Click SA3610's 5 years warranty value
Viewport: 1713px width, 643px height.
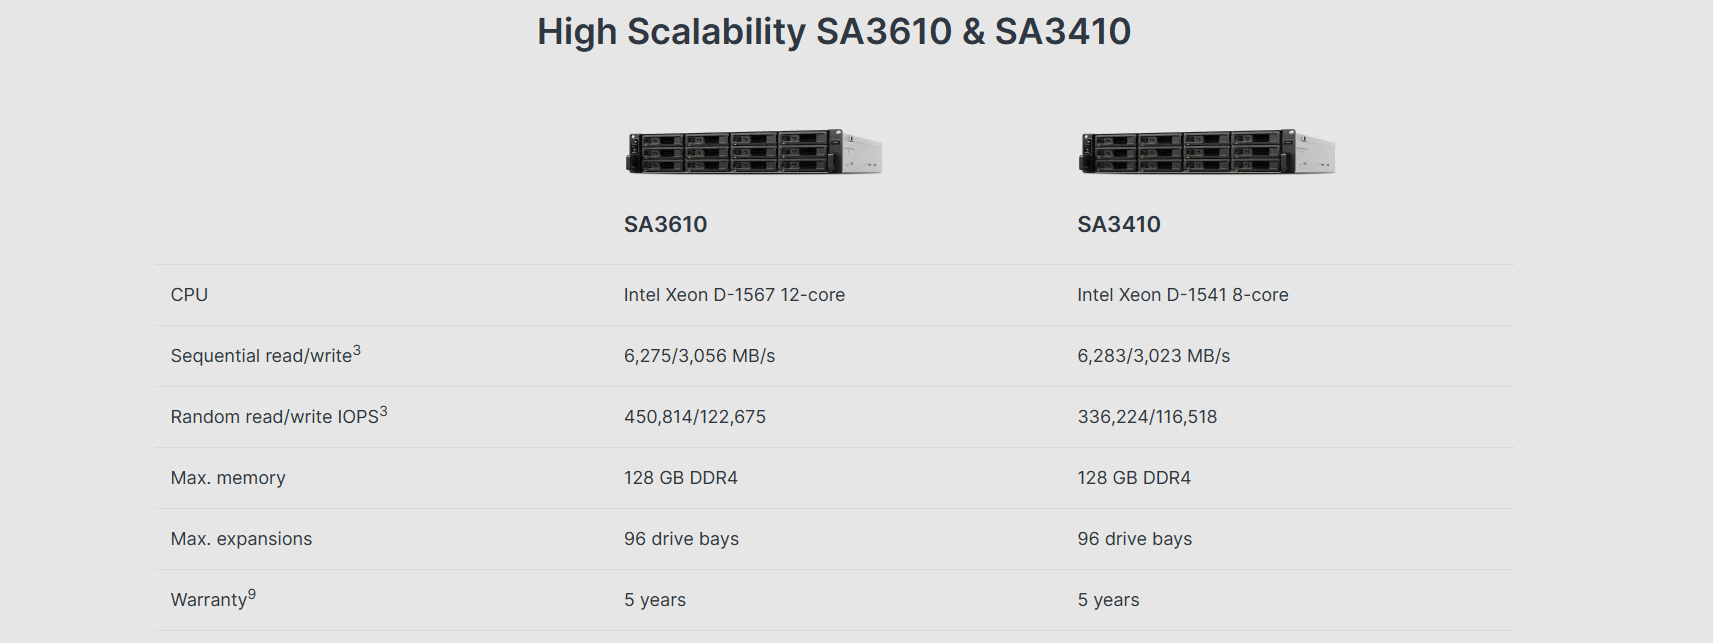[655, 600]
